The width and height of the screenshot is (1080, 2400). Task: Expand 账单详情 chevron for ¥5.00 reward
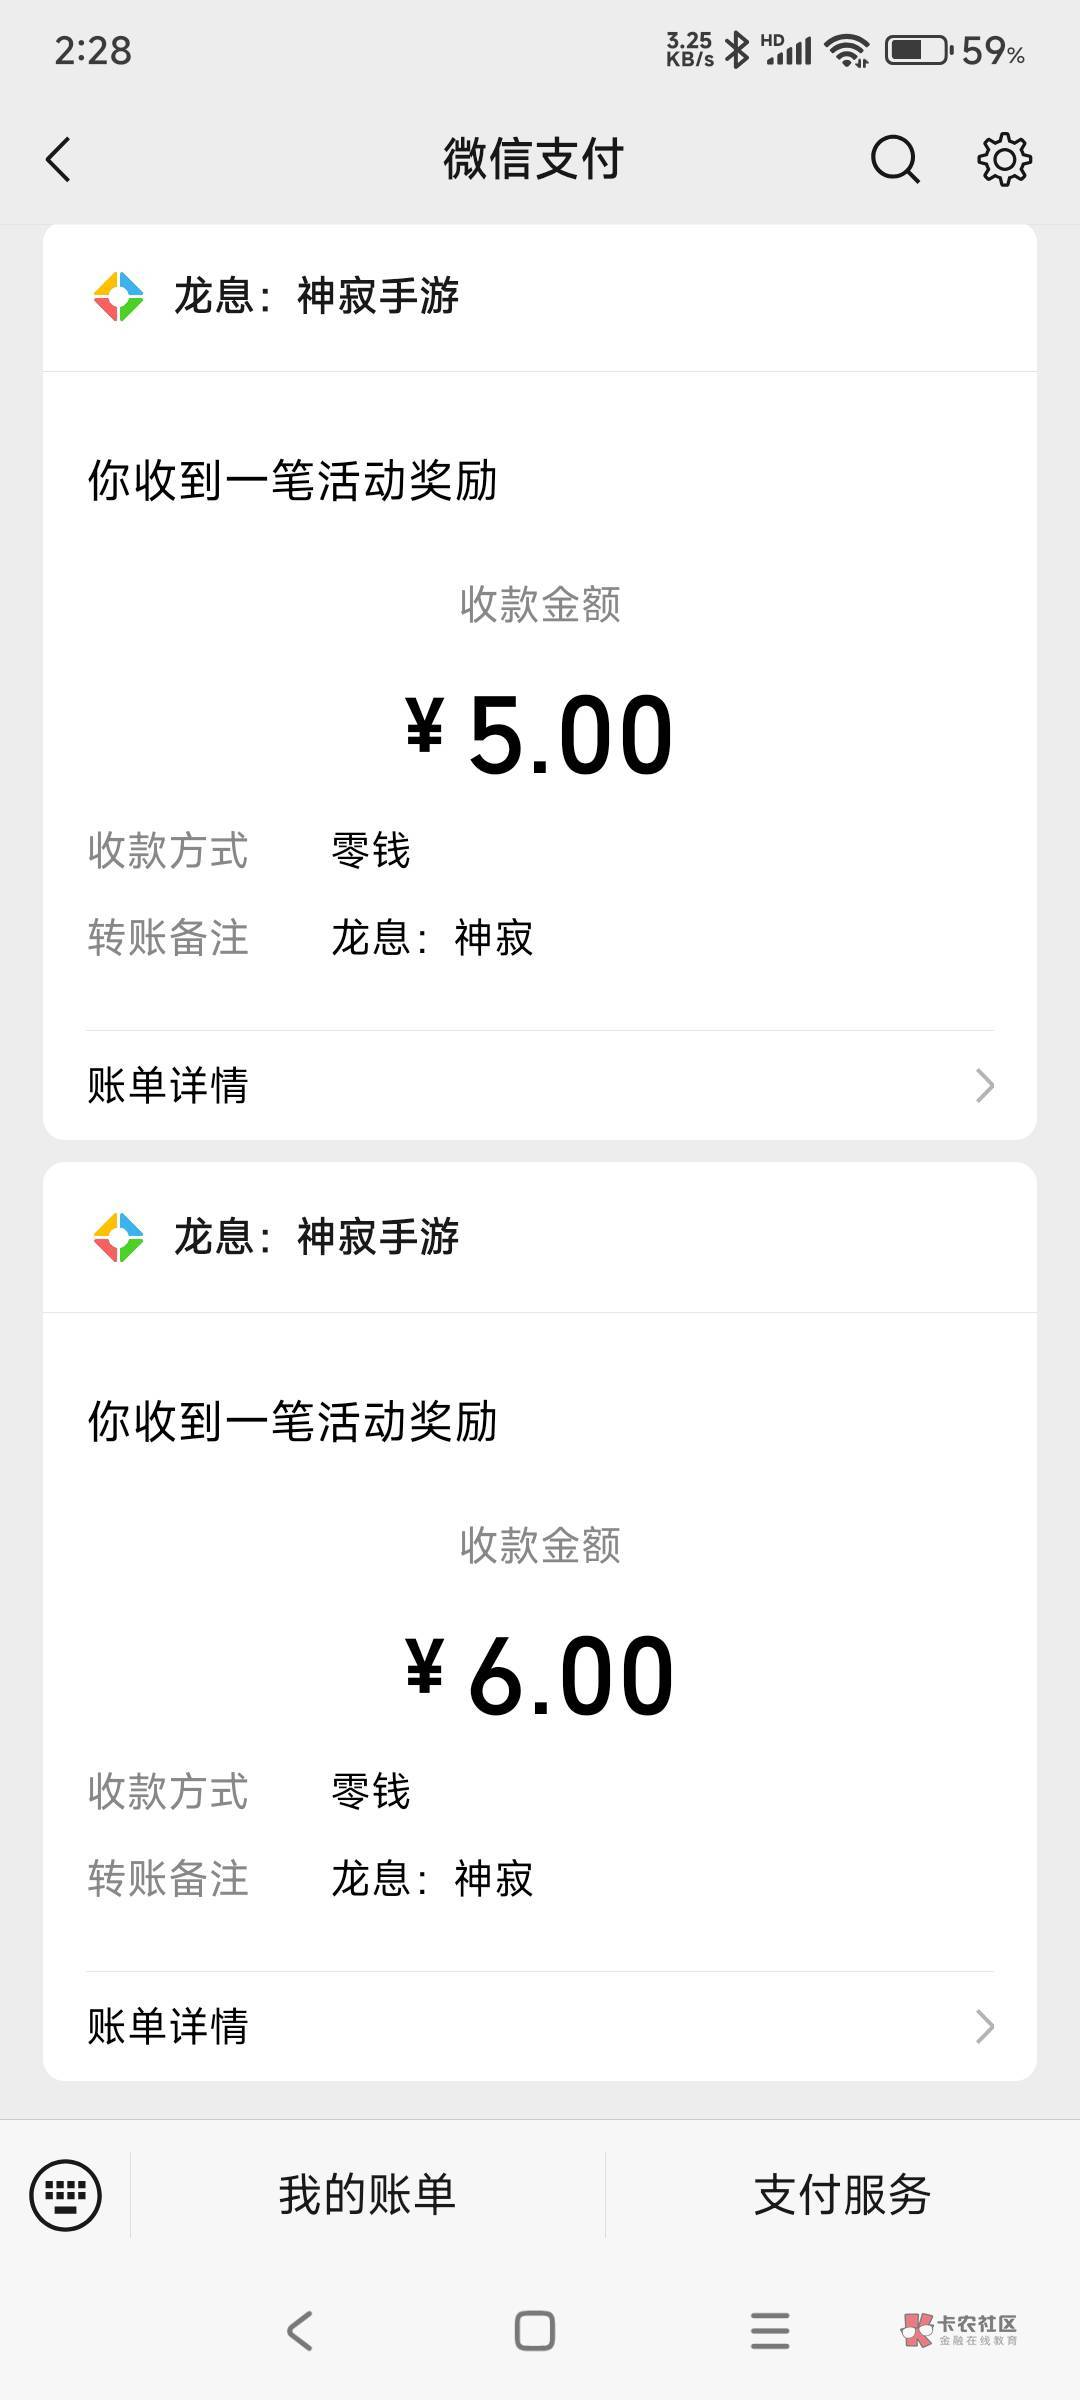[x=984, y=1085]
